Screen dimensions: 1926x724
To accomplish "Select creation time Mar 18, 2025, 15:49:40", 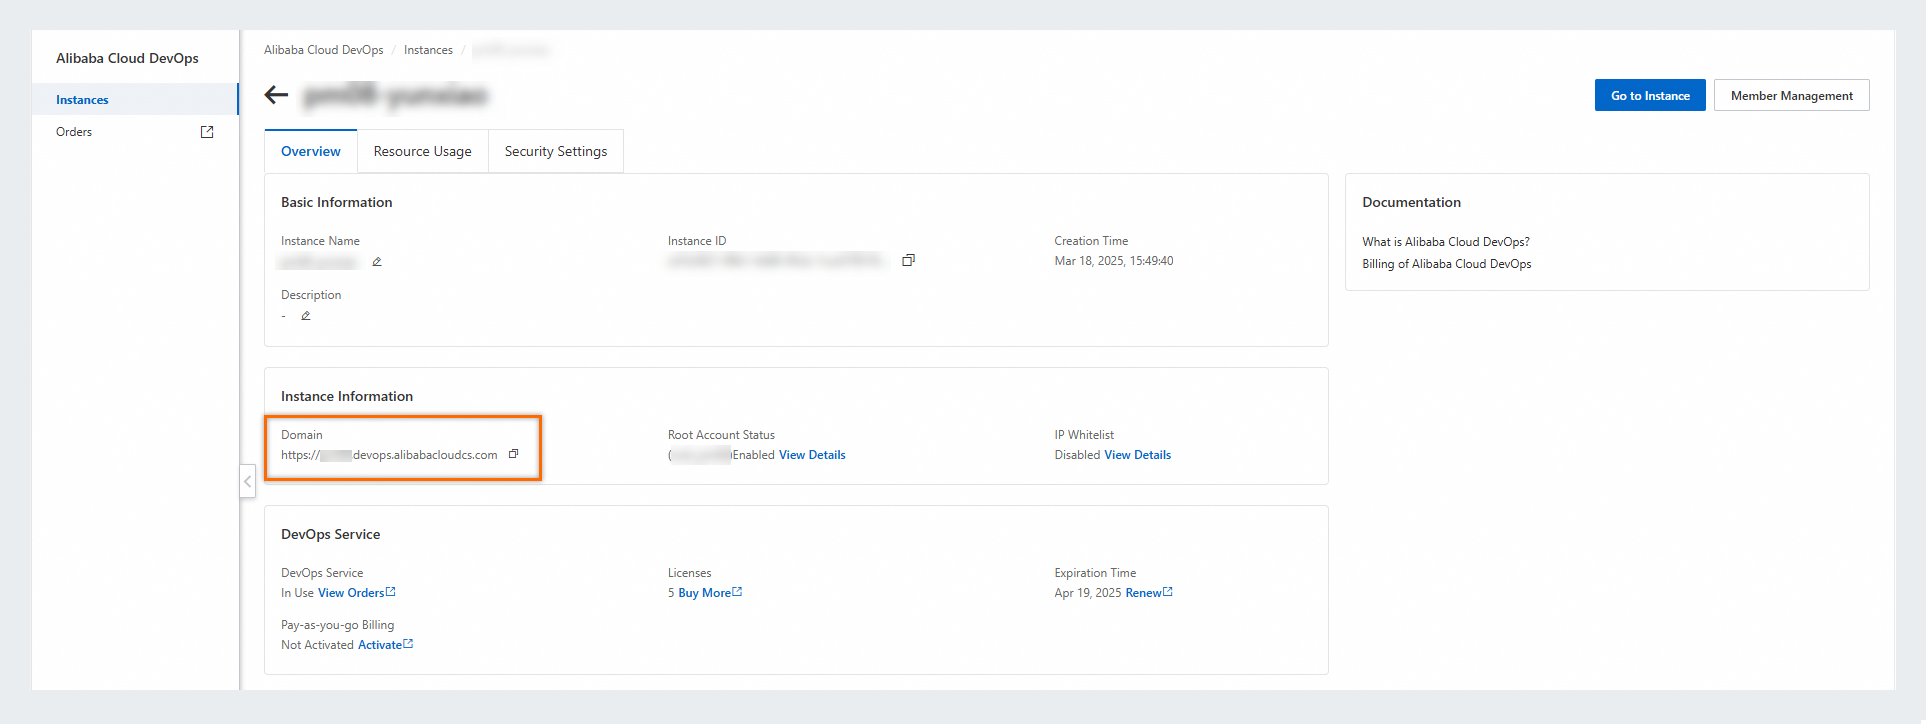I will click(1114, 261).
